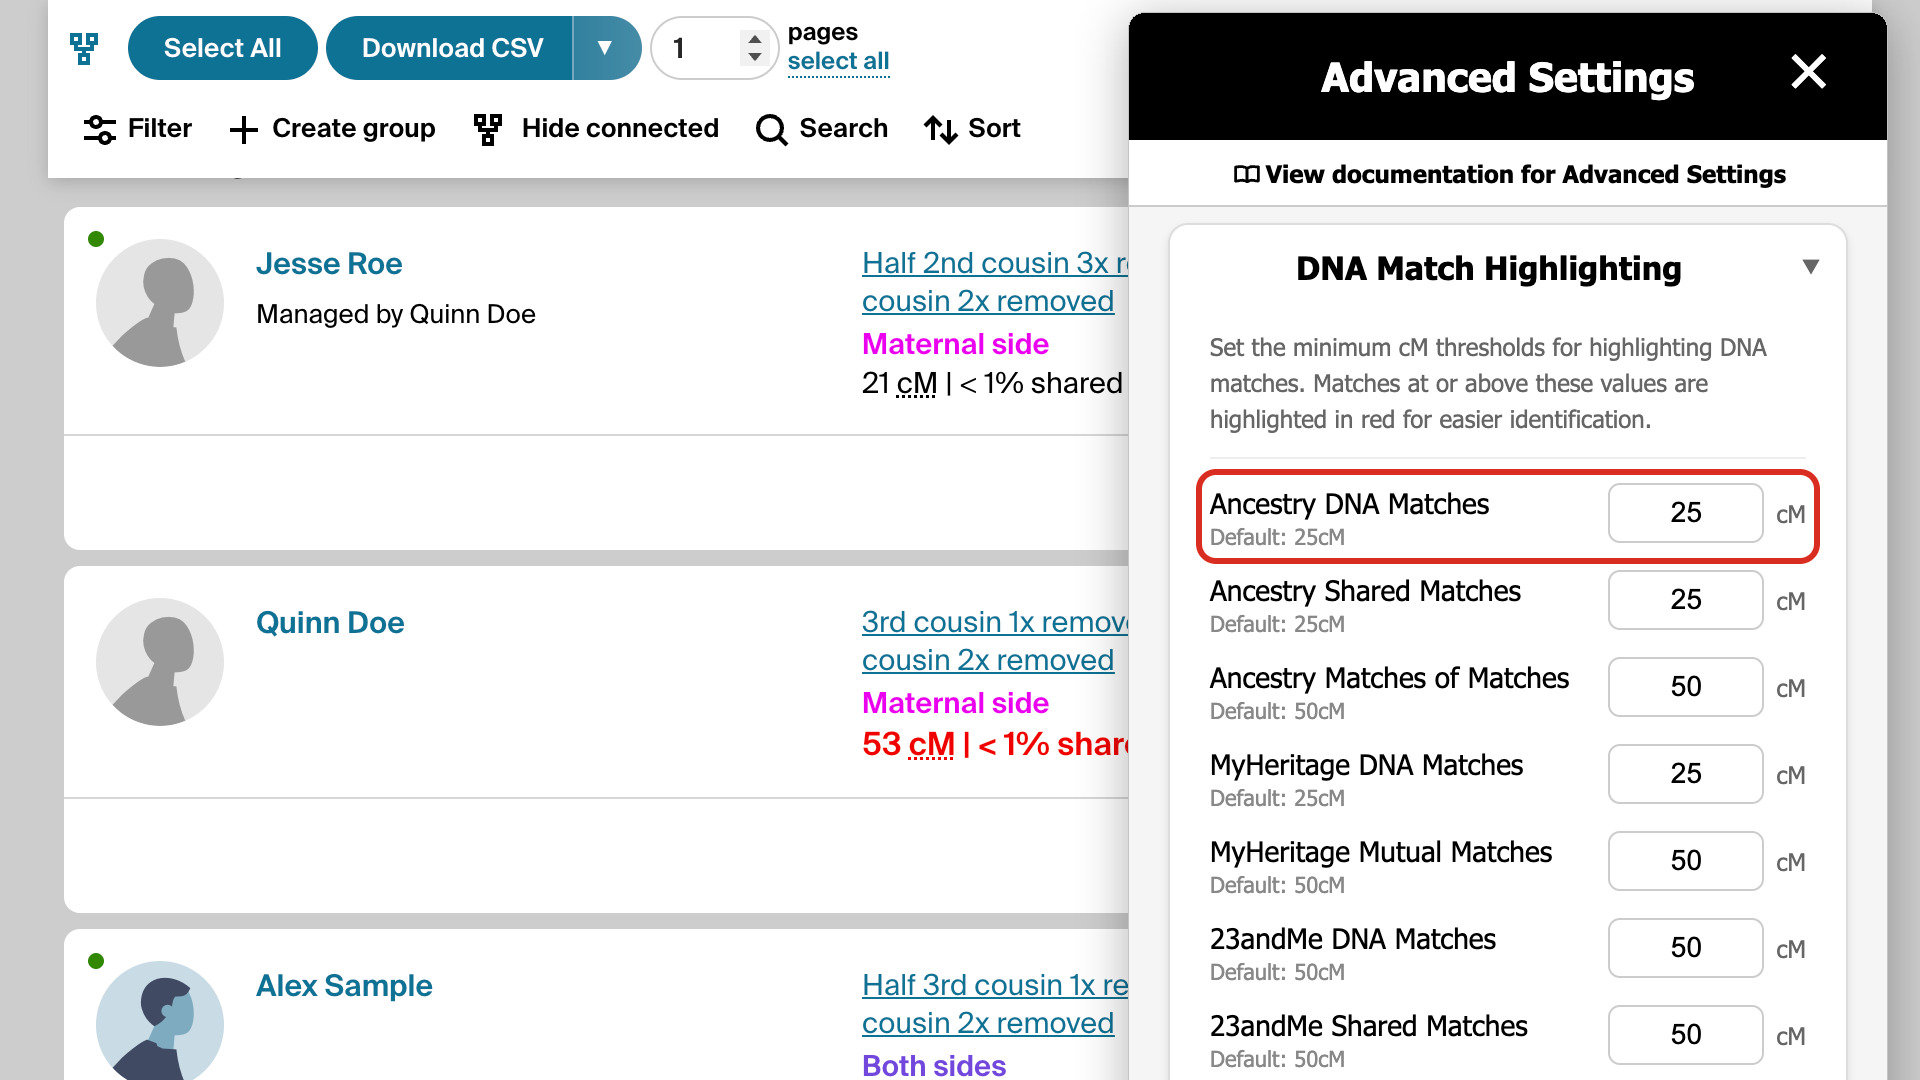The image size is (1920, 1080).
Task: Click the 'Maternal side' label for Jesse Roe
Action: [955, 344]
